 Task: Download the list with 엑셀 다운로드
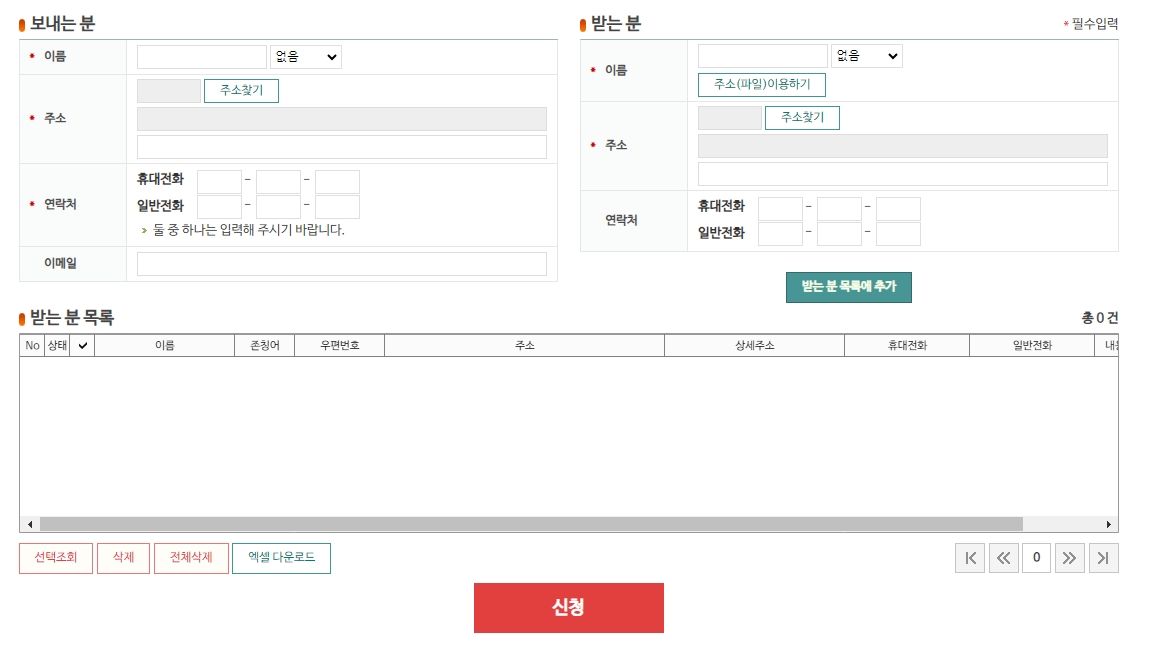[x=281, y=558]
